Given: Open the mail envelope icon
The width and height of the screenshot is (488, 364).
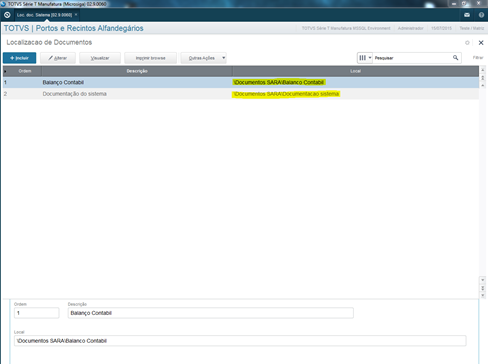Looking at the screenshot, I should click(467, 15).
